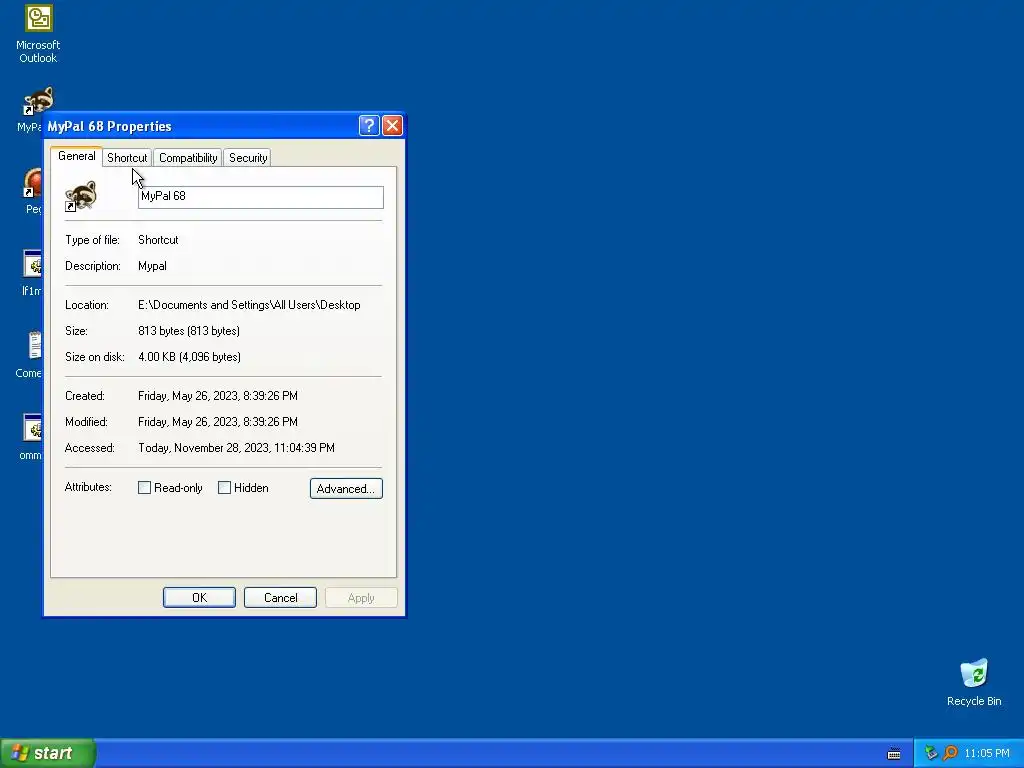Click the question-mark Help button in title bar
1024x768 pixels.
[369, 125]
